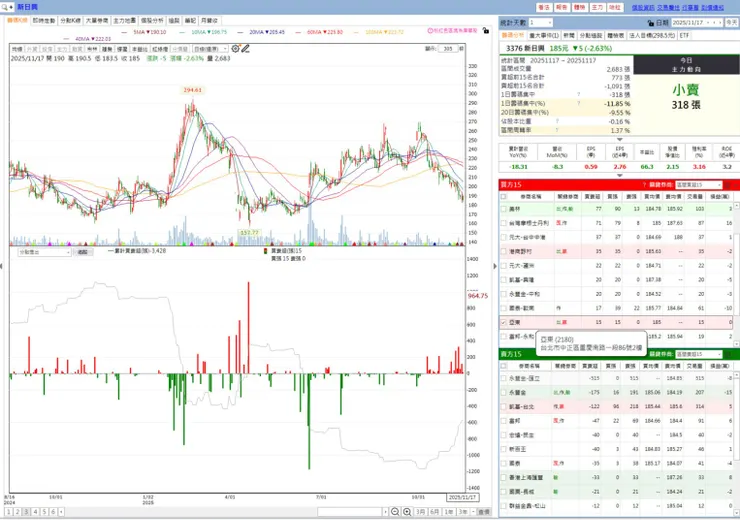The width and height of the screenshot is (740, 520).
Task: Select the pencil drawing tool
Action: tap(245, 49)
